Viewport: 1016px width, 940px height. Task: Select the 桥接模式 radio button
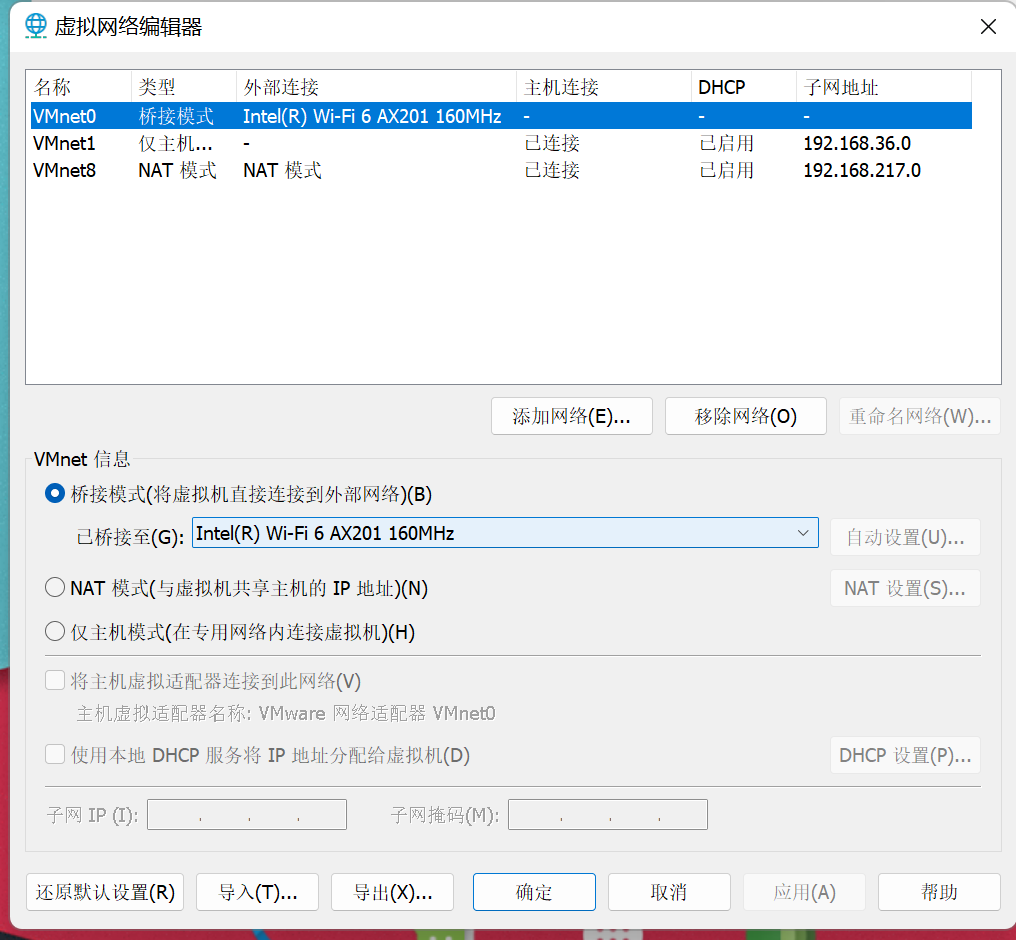click(55, 493)
